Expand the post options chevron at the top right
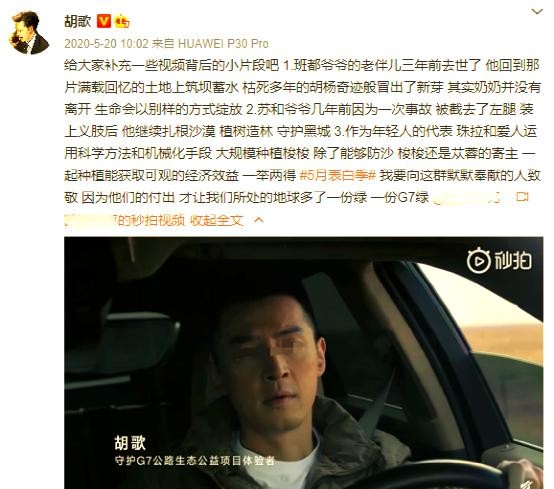The image size is (554, 489). (537, 12)
